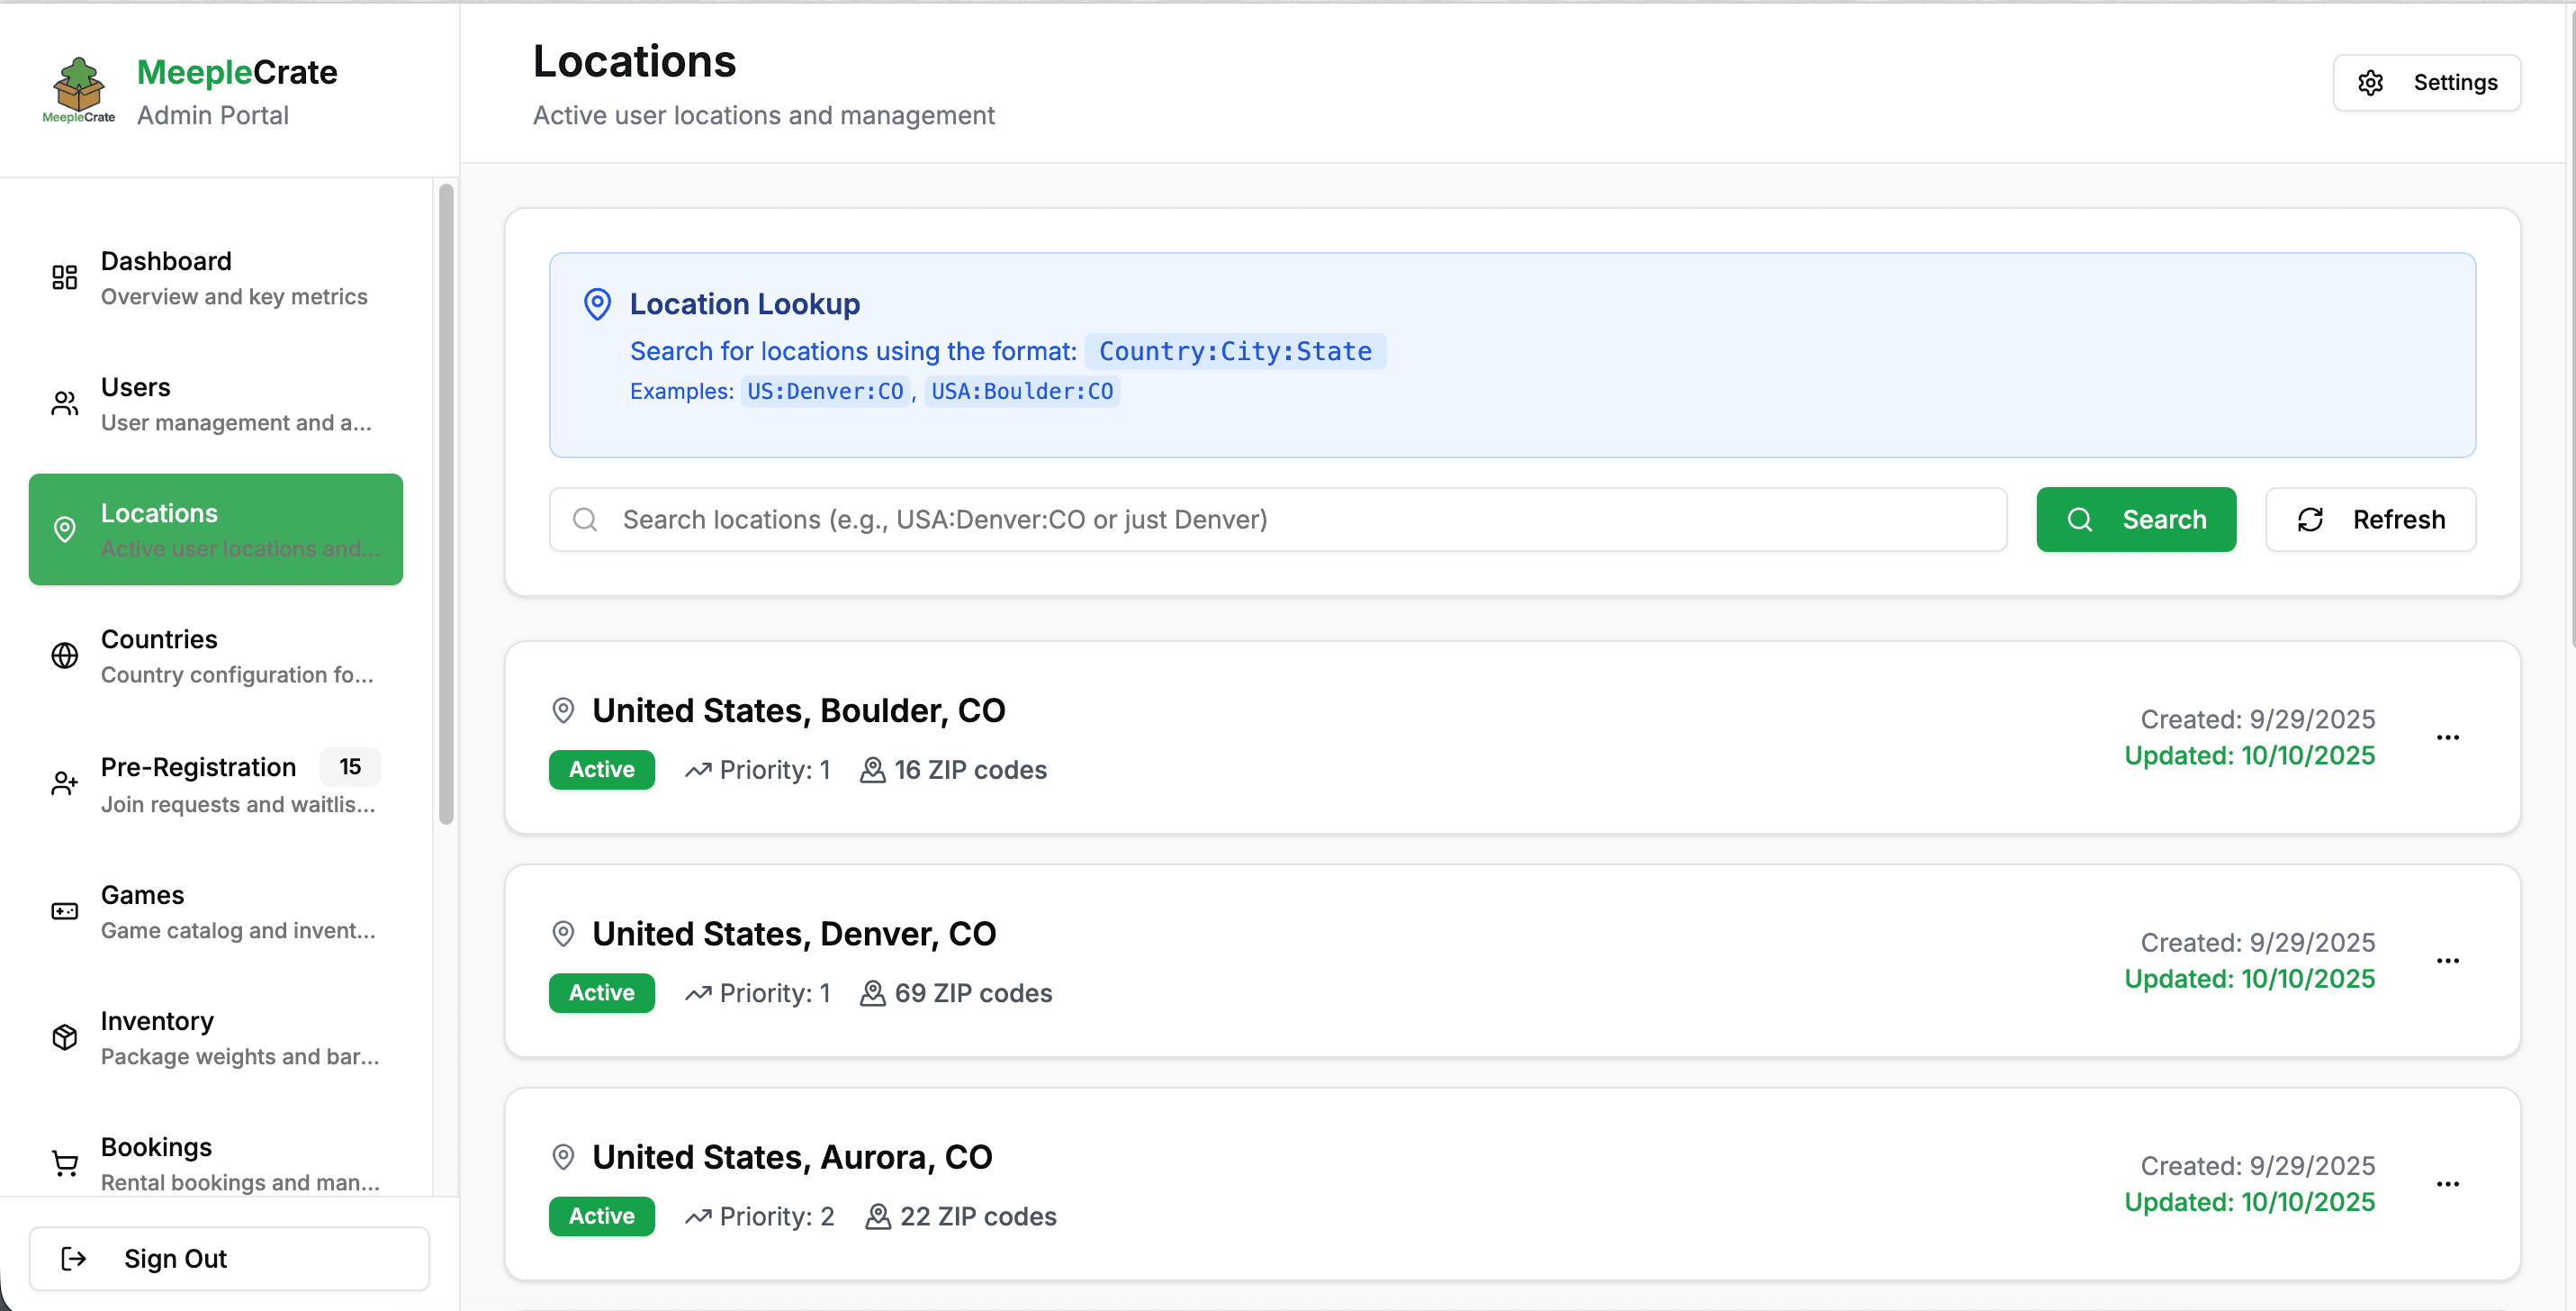Click the MeepleCrate logo icon
This screenshot has height=1311, width=2576.
coord(78,90)
